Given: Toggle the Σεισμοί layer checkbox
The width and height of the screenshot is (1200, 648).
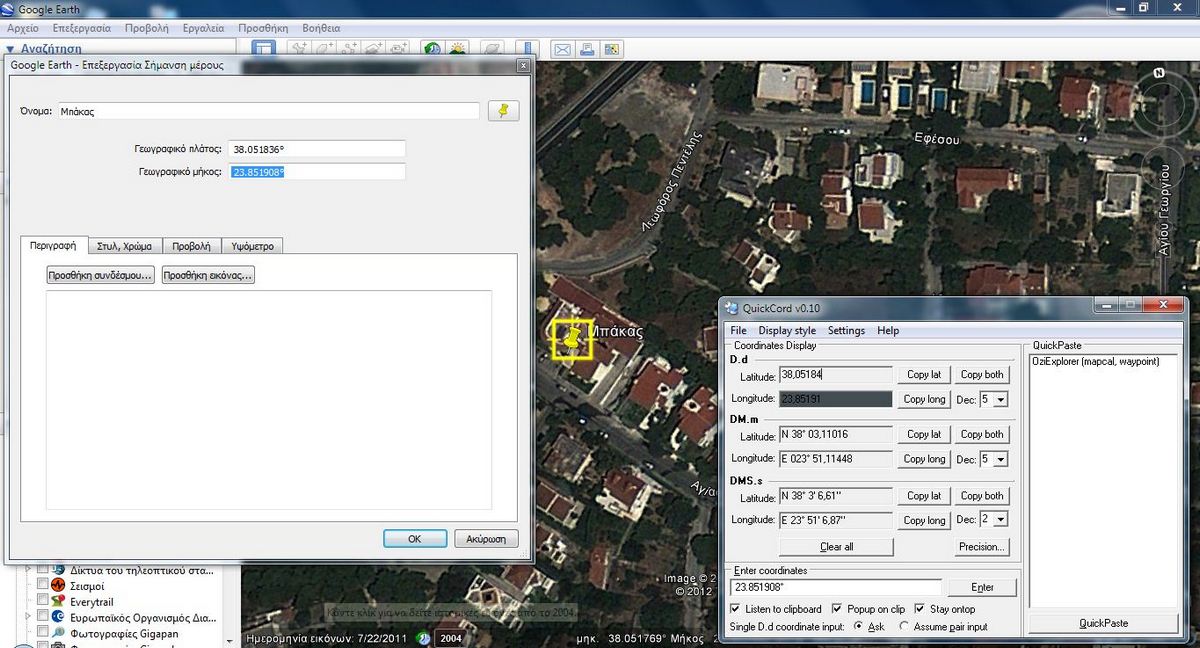Looking at the screenshot, I should (x=42, y=585).
